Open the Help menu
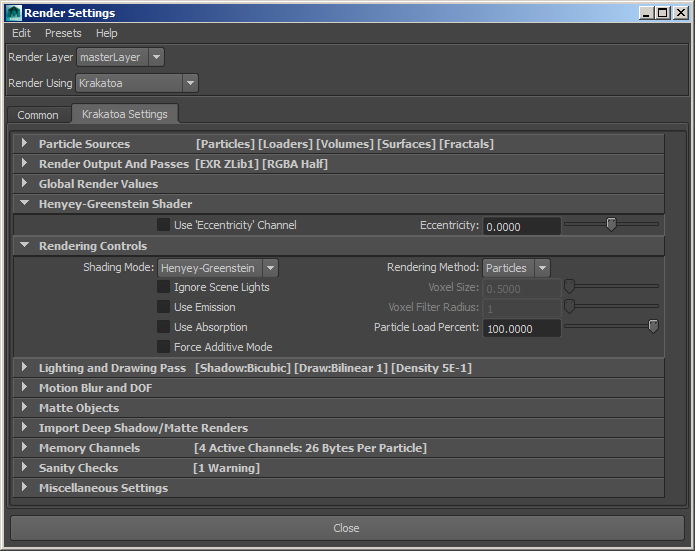This screenshot has height=551, width=695. pos(106,33)
